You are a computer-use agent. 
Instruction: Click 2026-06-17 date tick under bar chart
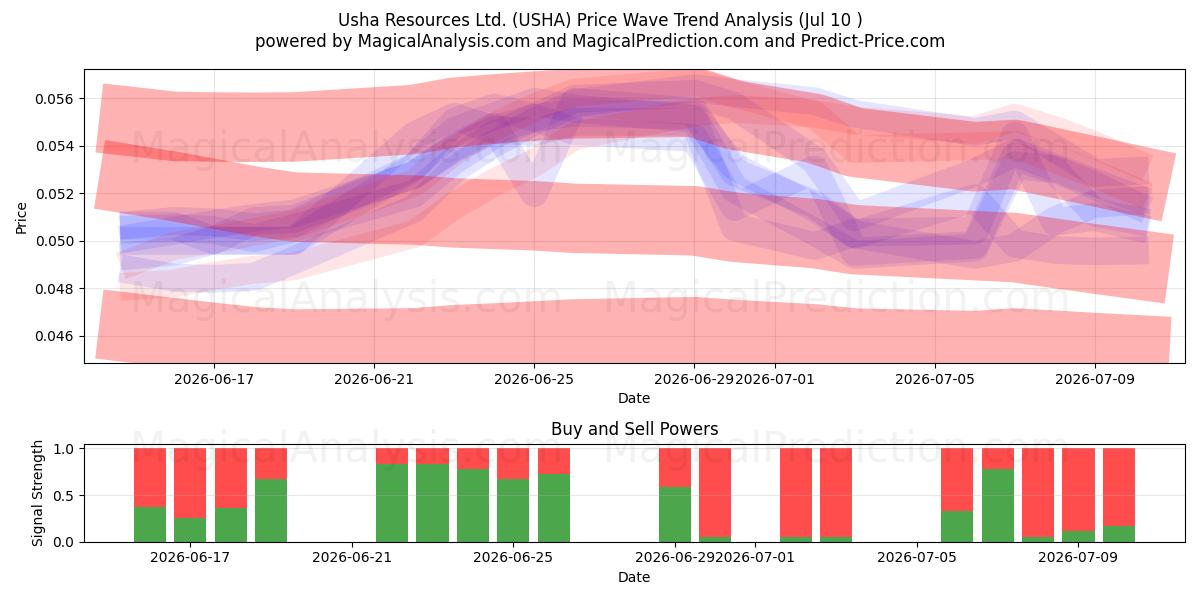coord(190,558)
